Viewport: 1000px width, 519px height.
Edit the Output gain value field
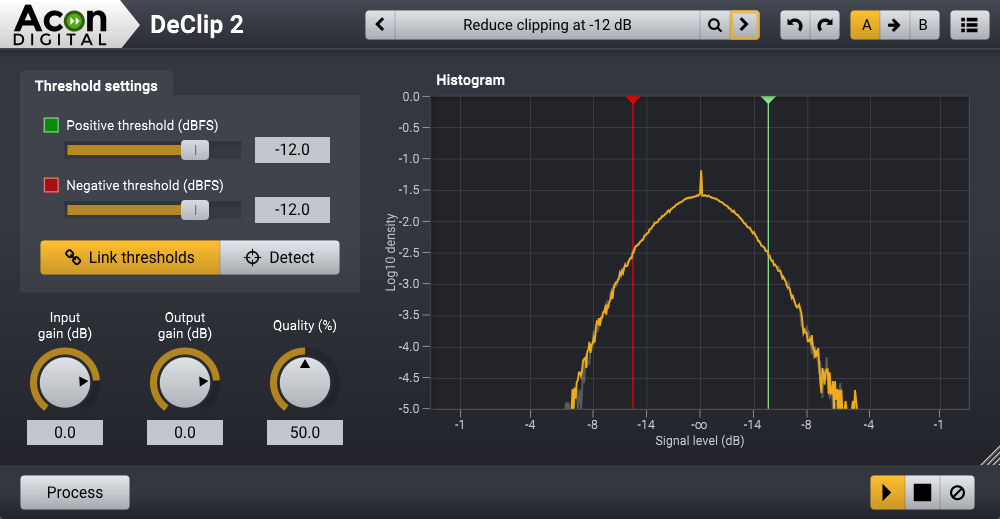tap(184, 432)
